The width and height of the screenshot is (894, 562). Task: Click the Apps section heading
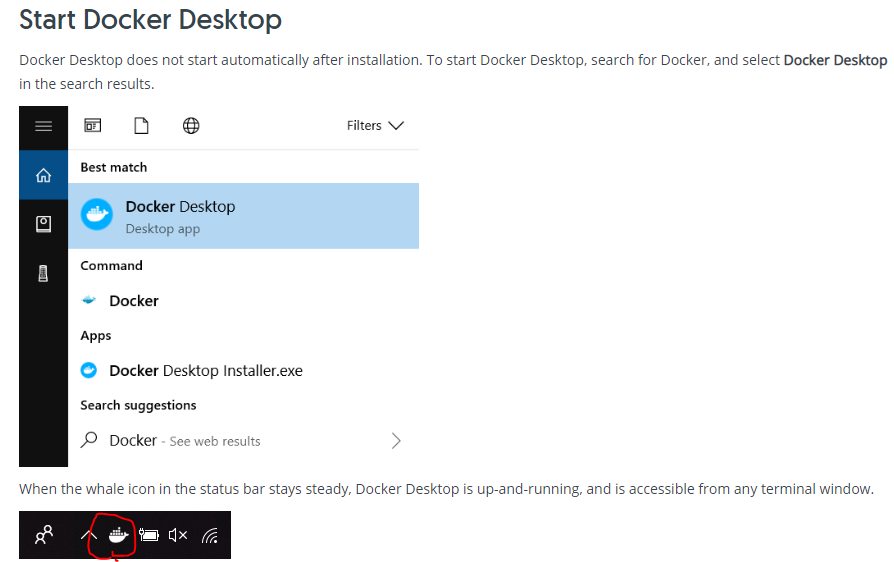pyautogui.click(x=96, y=336)
